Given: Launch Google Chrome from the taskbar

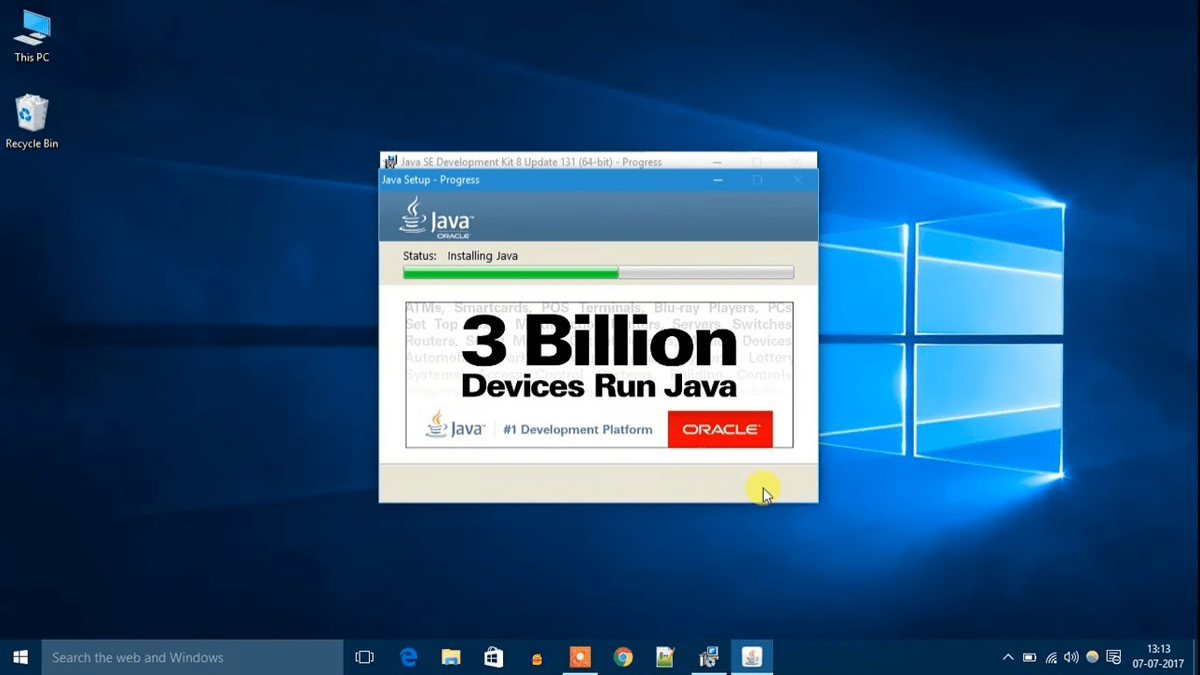Looking at the screenshot, I should pyautogui.click(x=623, y=657).
